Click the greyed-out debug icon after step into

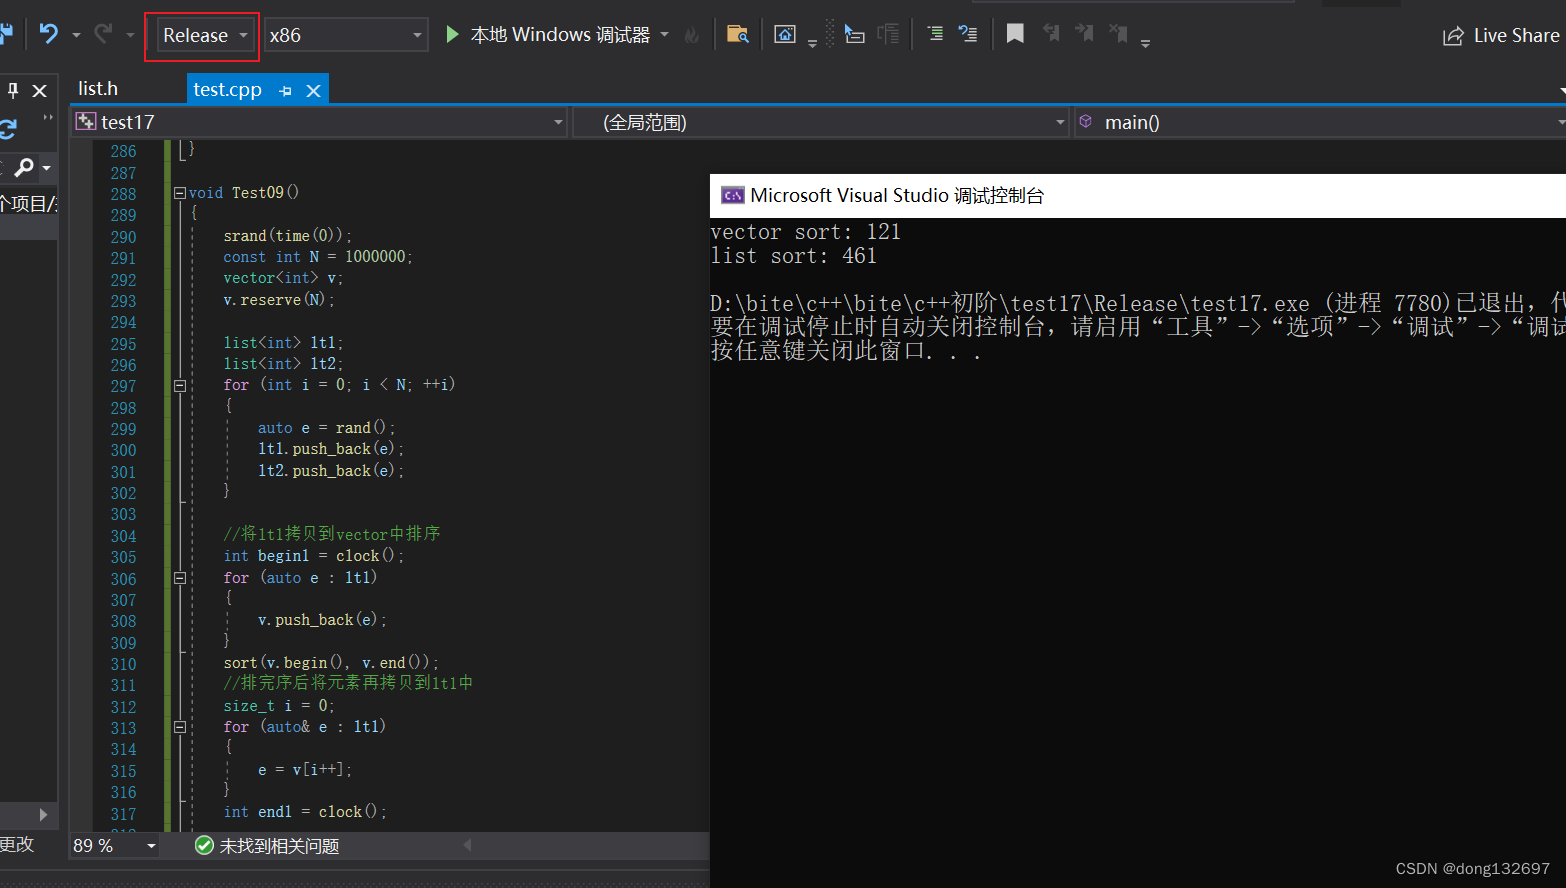pyautogui.click(x=888, y=34)
